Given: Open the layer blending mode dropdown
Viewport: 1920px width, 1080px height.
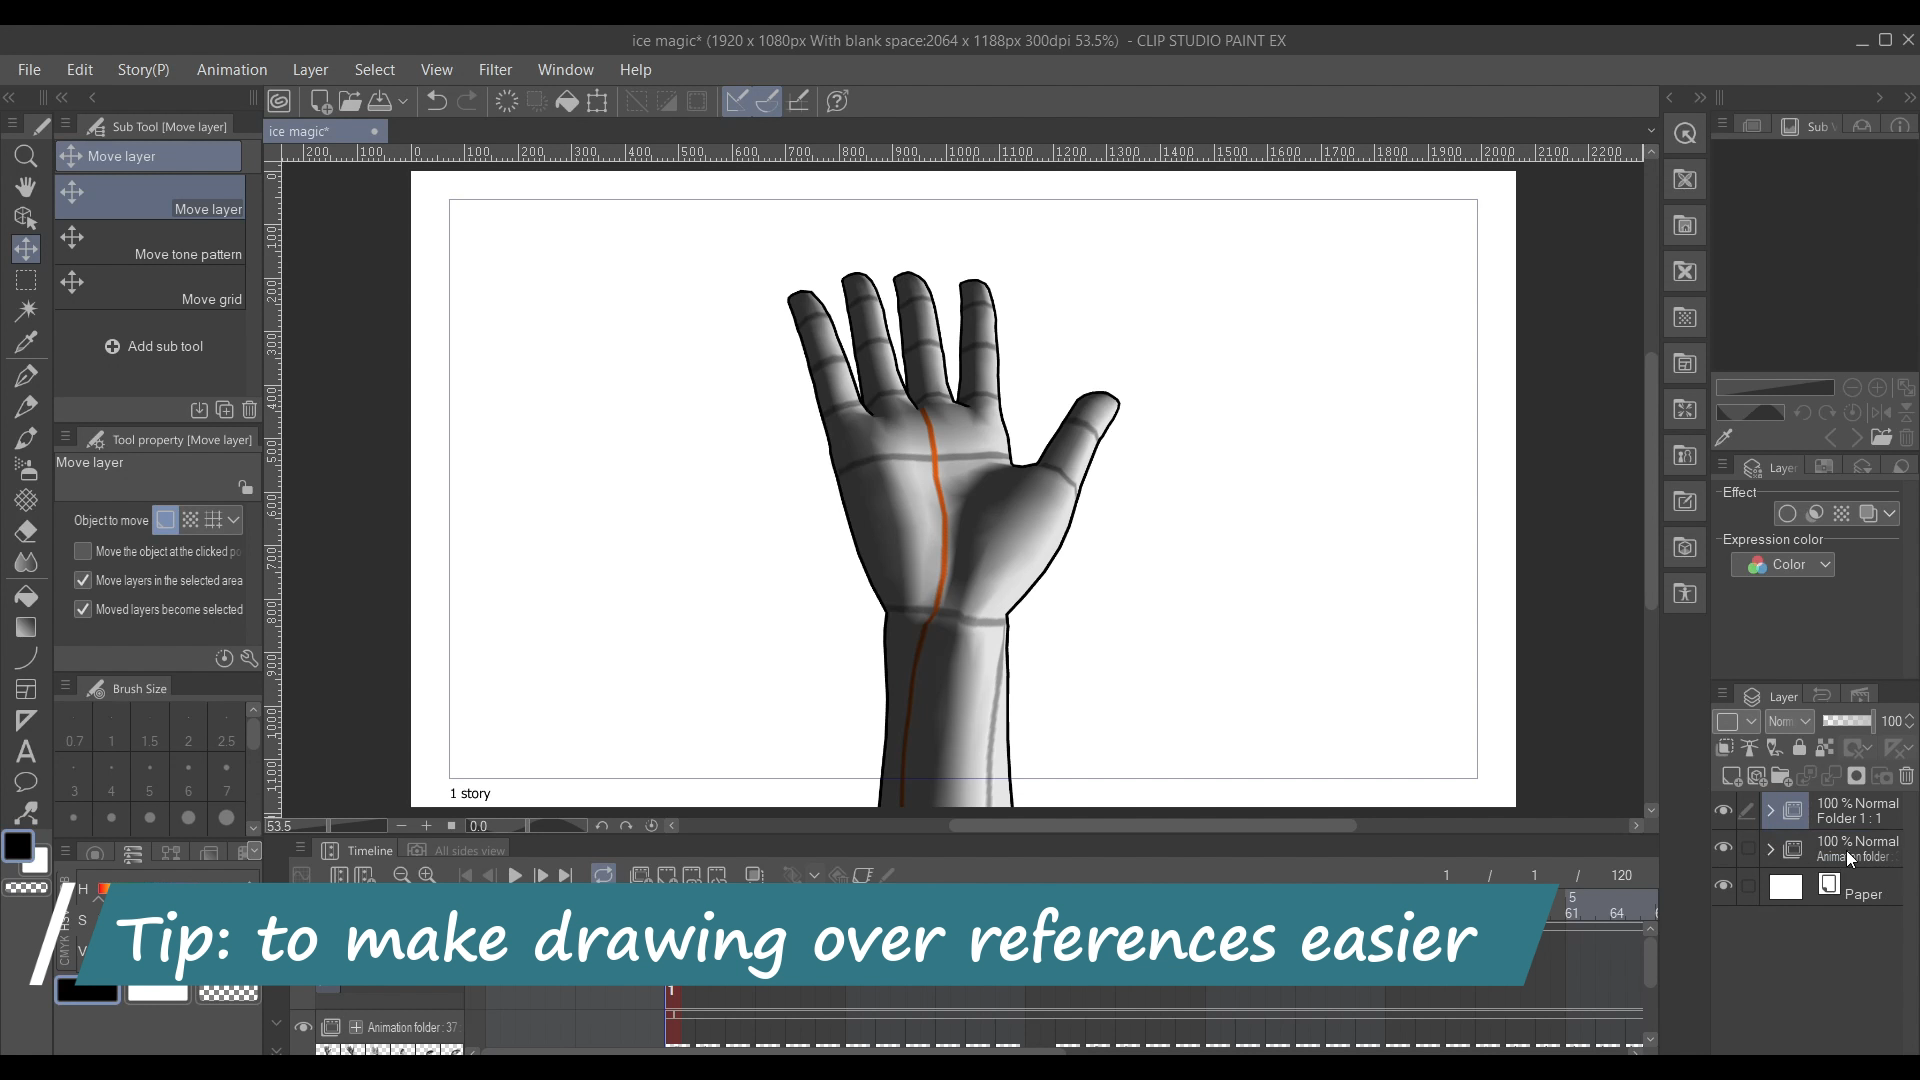Looking at the screenshot, I should (x=1789, y=721).
